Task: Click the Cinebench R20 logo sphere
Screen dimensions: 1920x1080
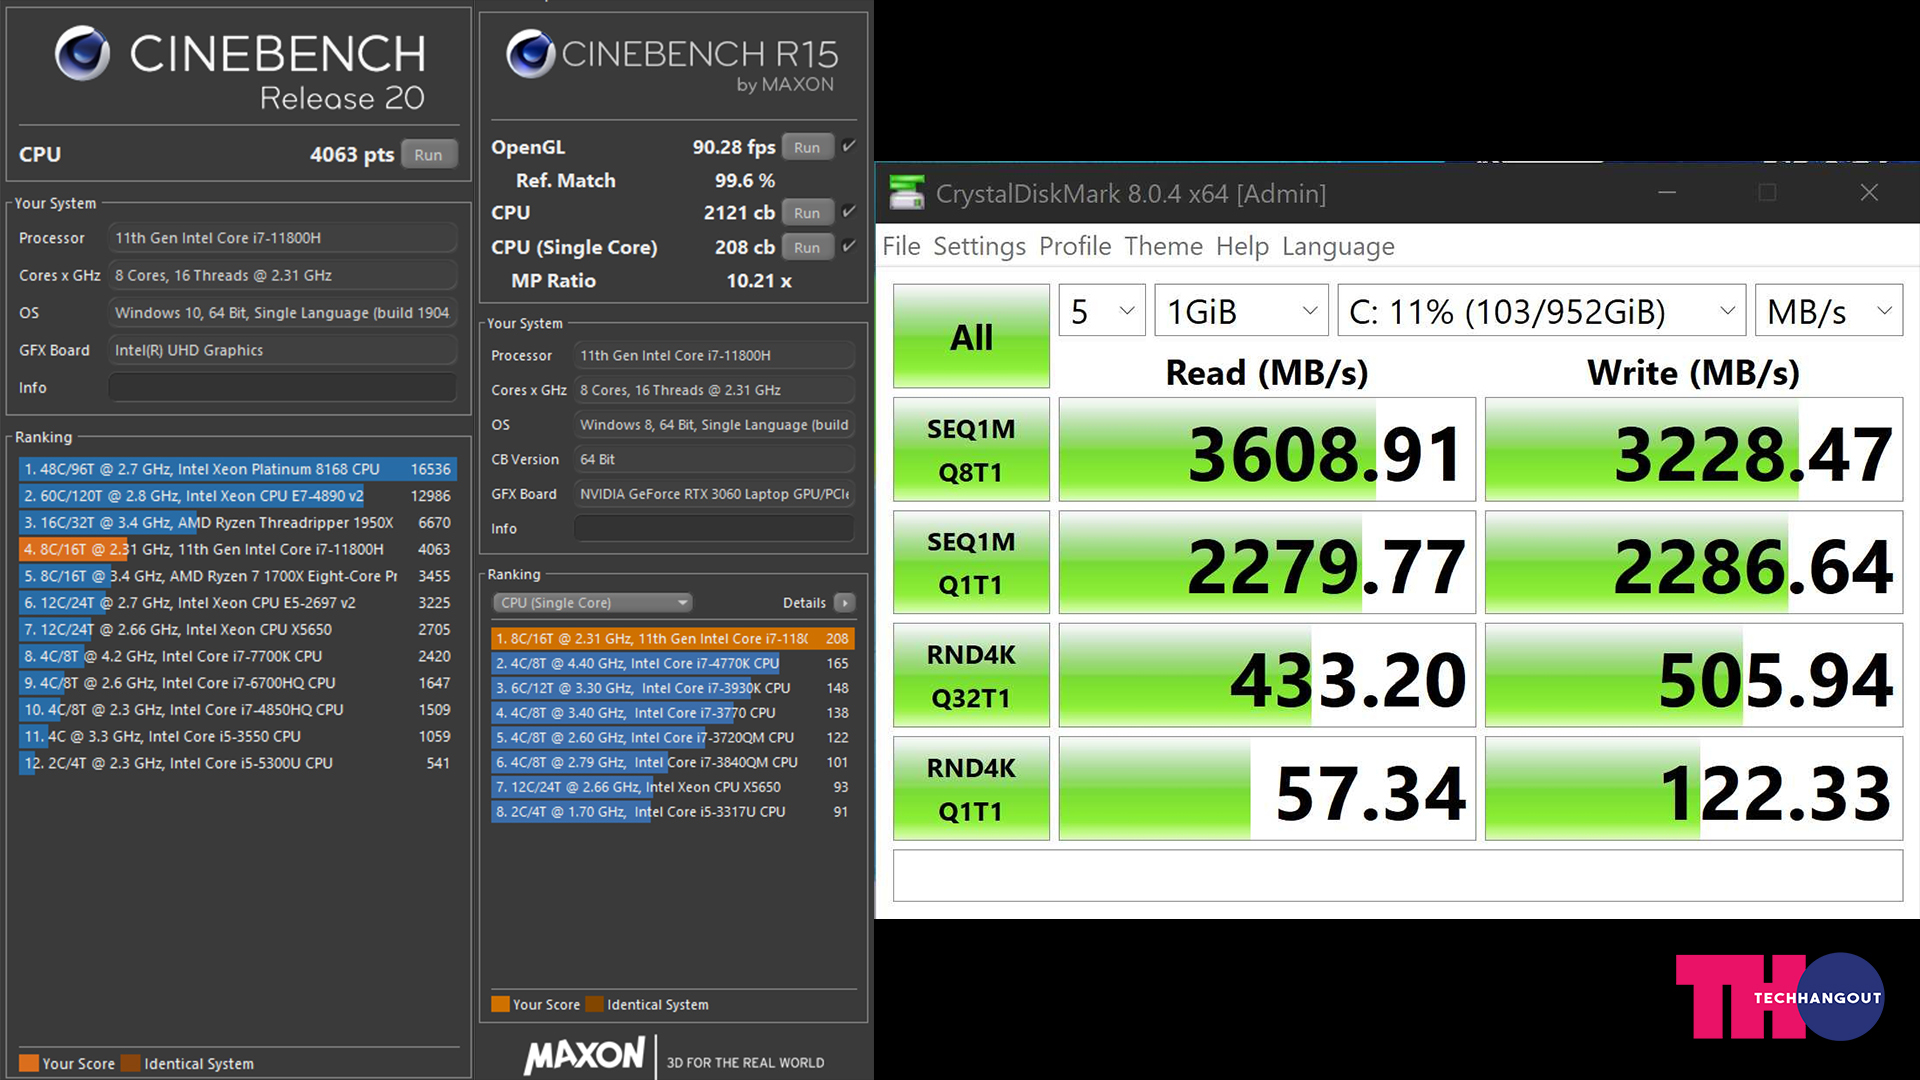Action: coord(82,54)
